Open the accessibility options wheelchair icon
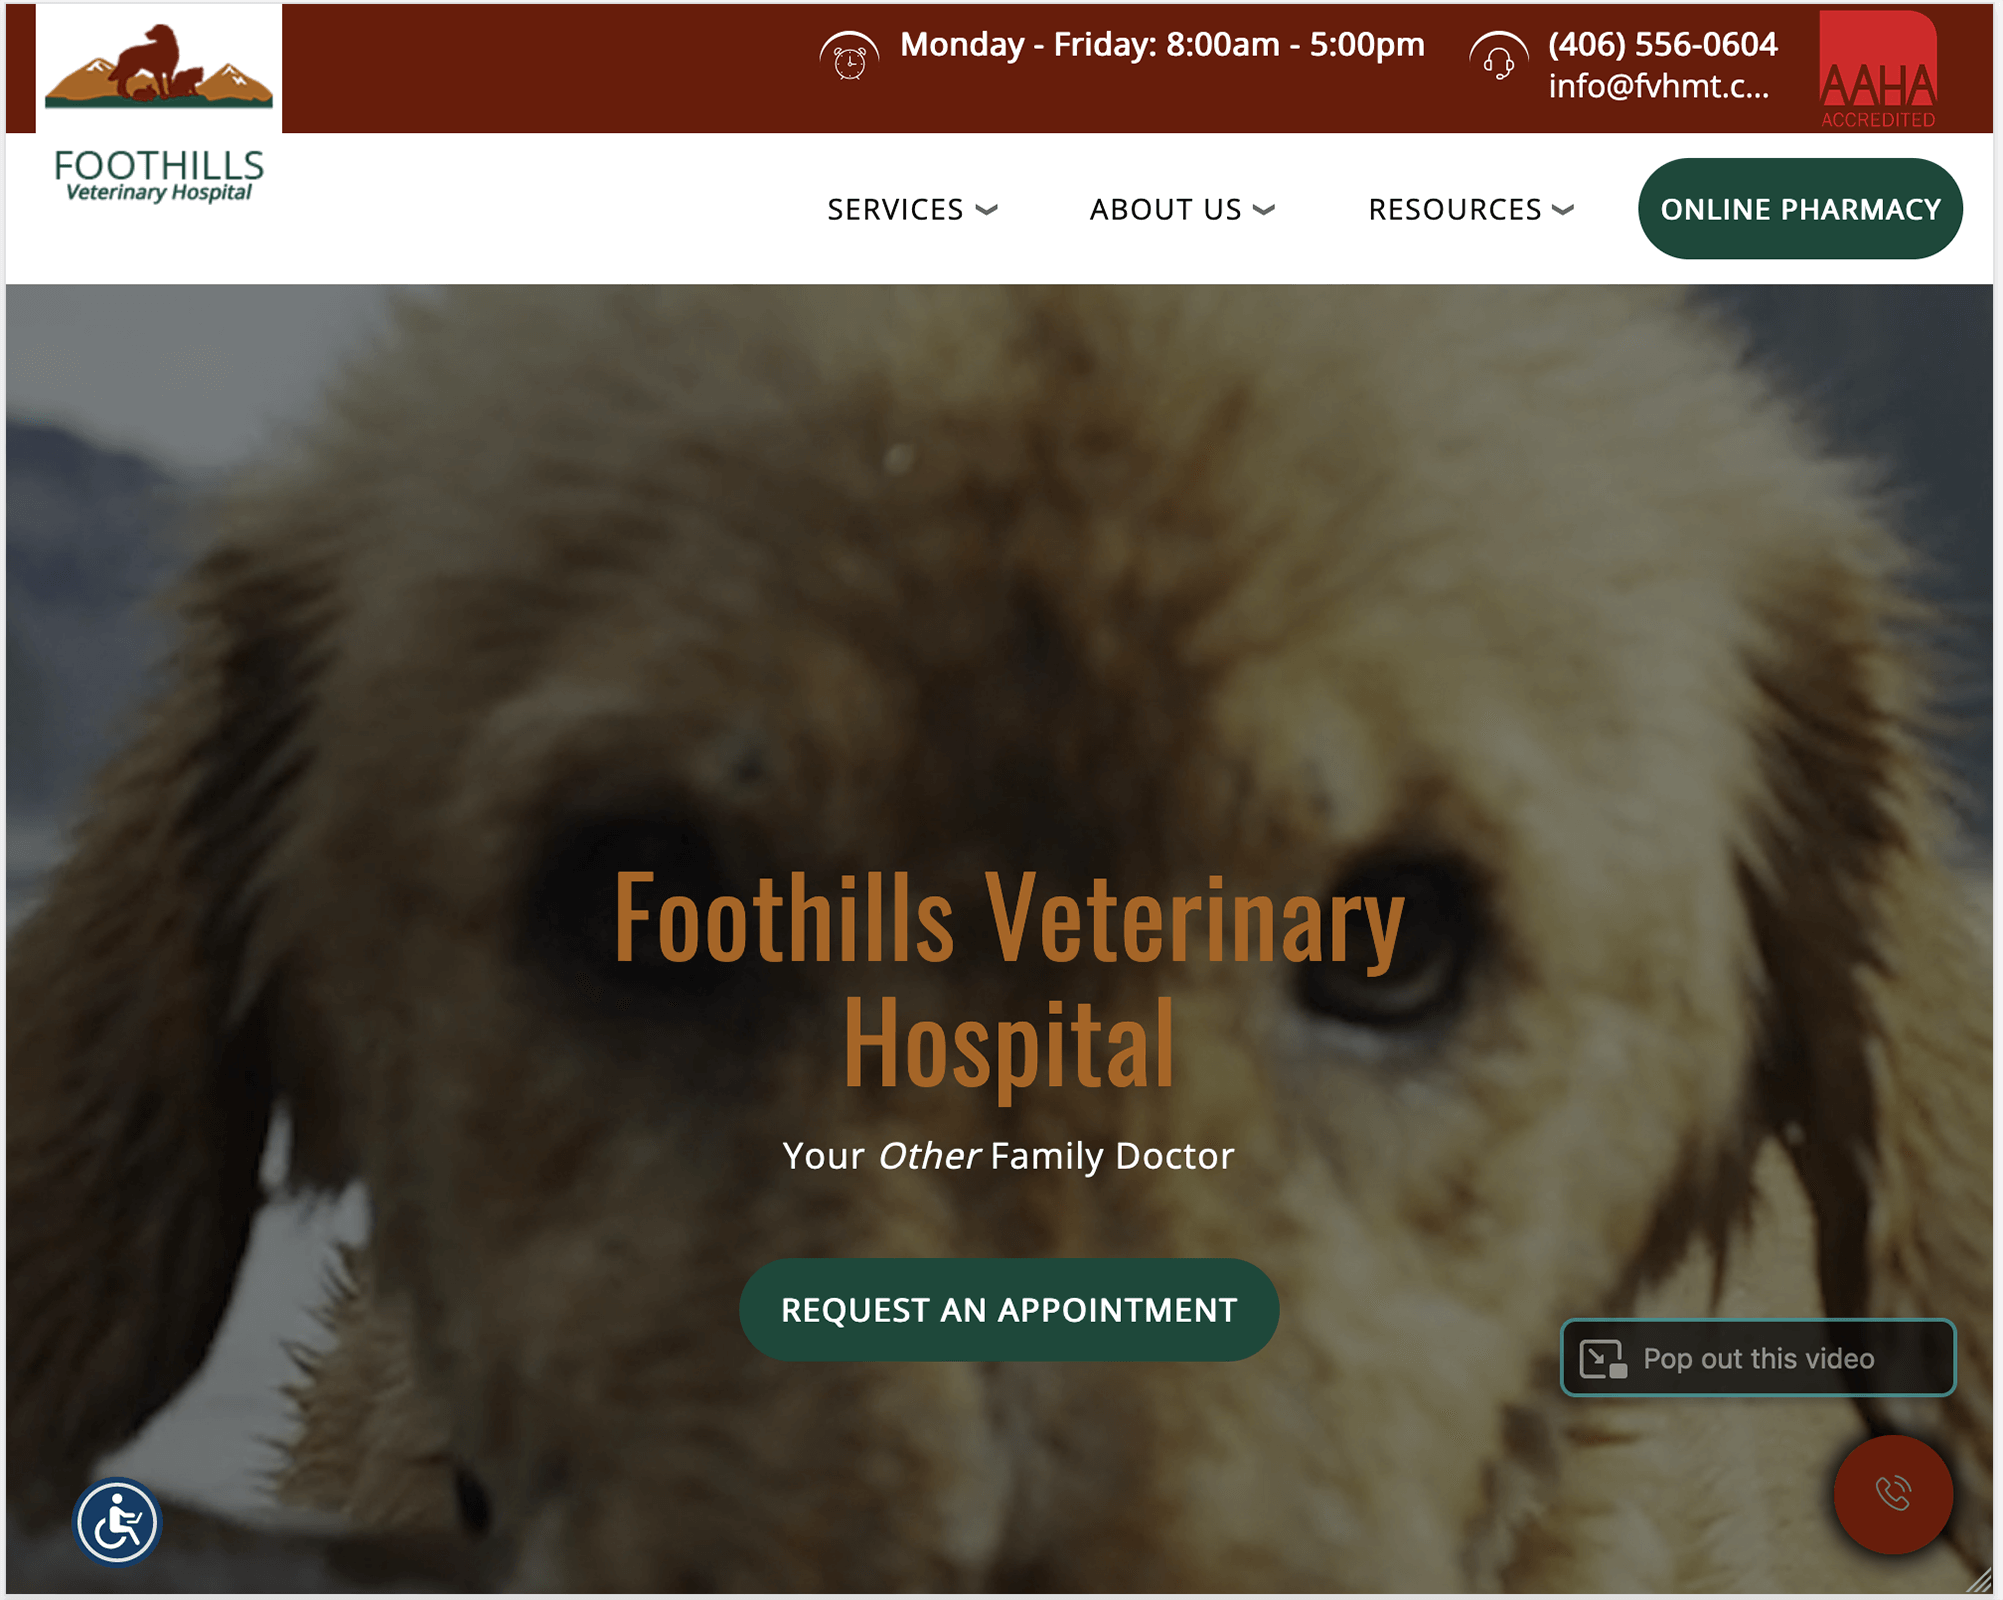Screen dimensions: 2003x1600 [x=117, y=1522]
